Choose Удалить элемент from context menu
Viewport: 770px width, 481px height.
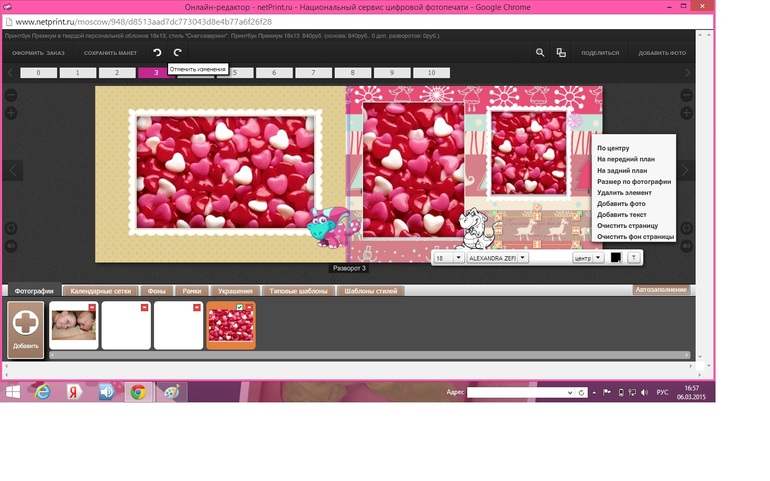click(x=624, y=193)
